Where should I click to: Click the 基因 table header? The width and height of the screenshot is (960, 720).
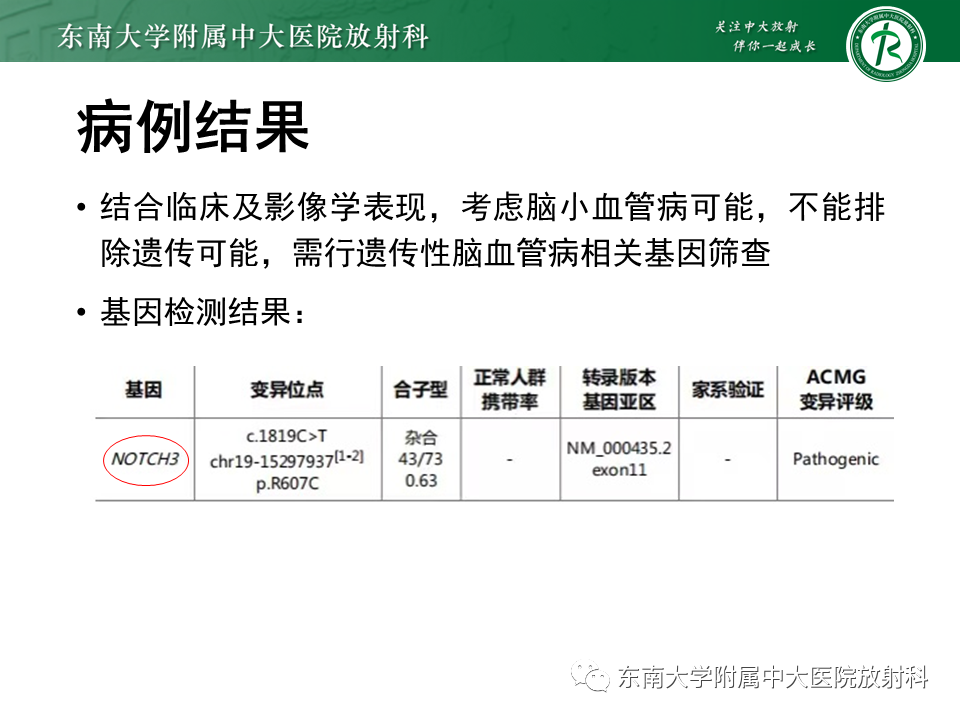point(146,390)
